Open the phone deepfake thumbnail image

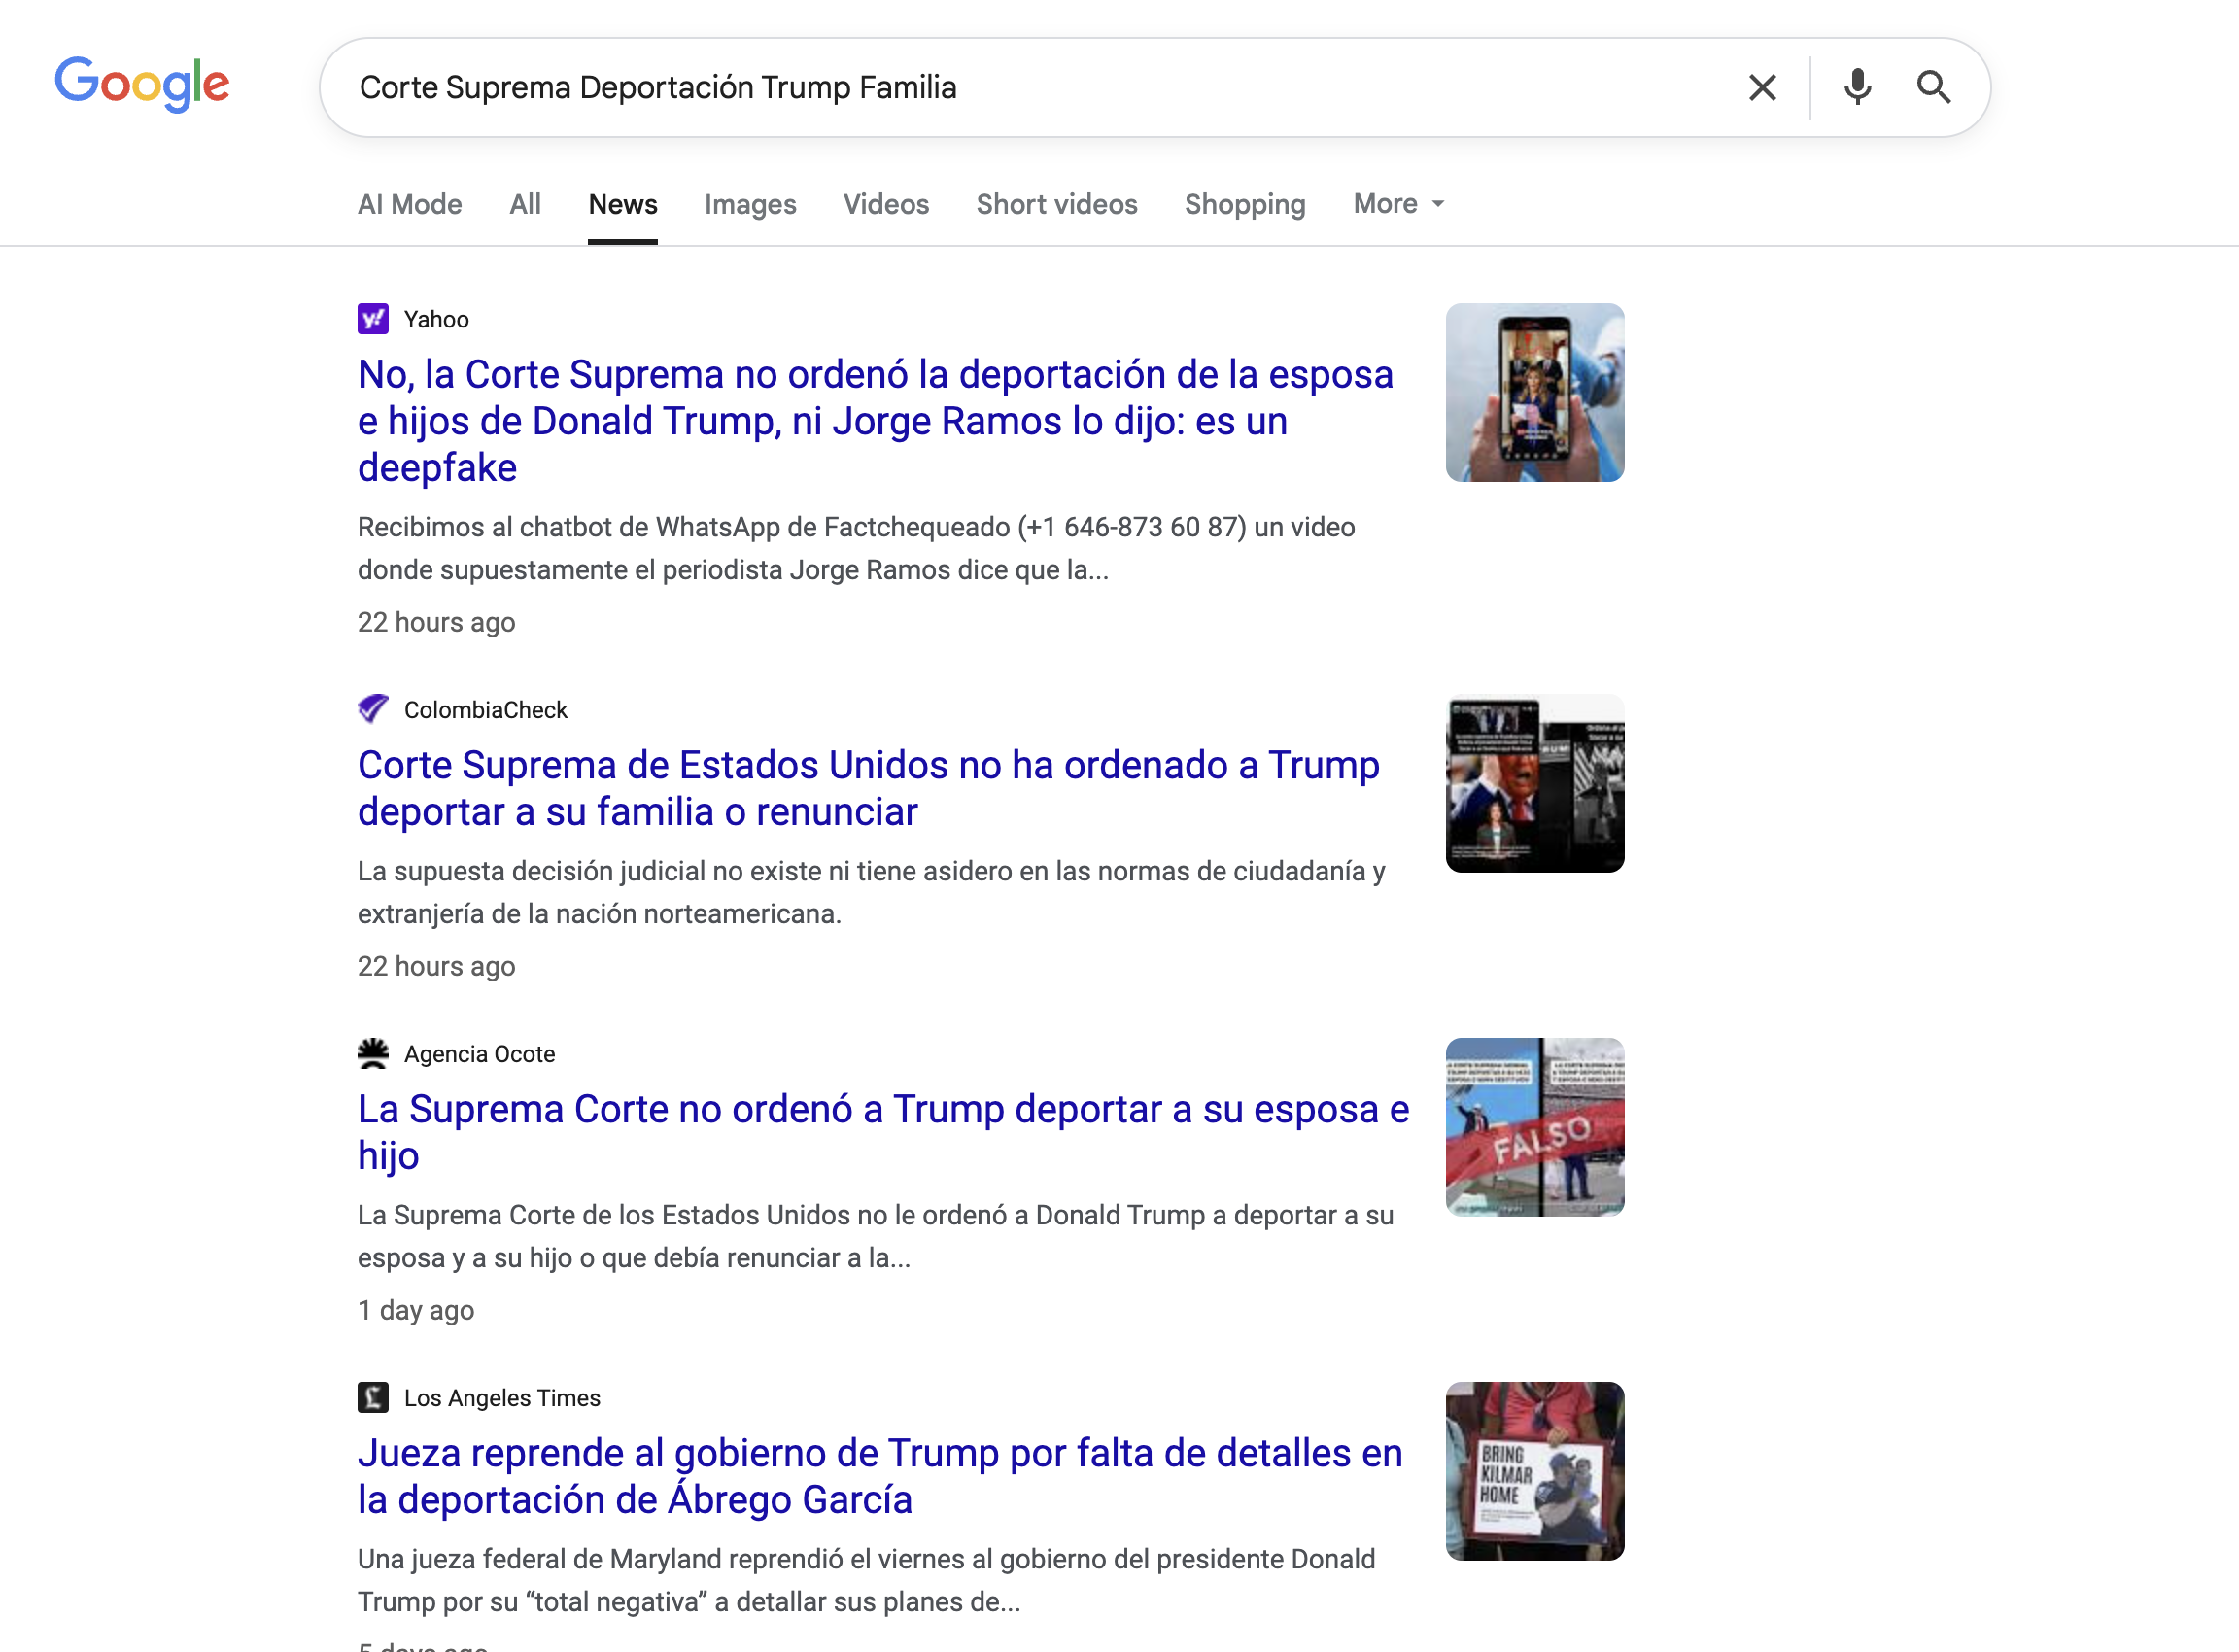click(x=1535, y=392)
